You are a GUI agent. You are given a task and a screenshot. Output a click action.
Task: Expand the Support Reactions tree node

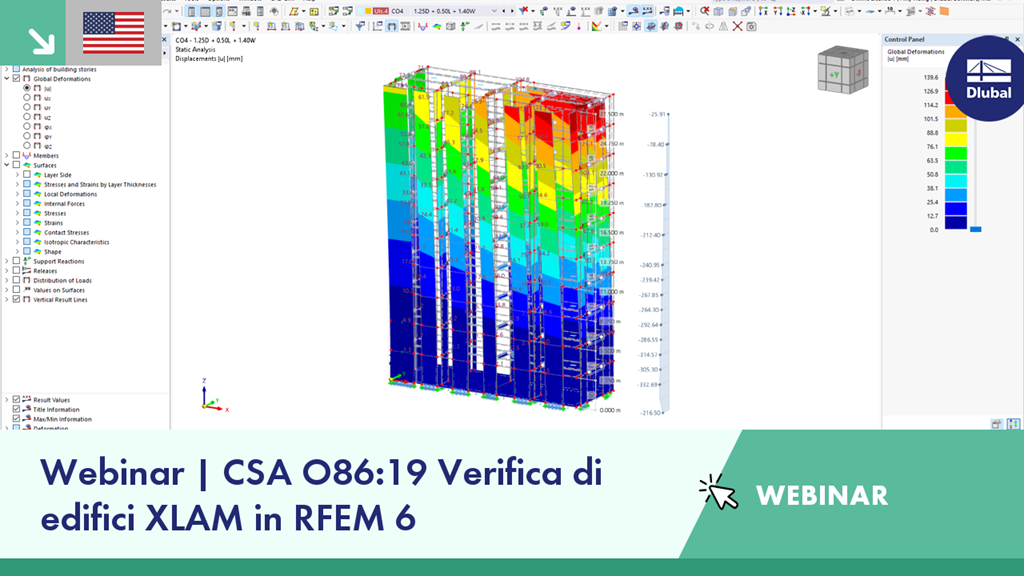coord(7,261)
